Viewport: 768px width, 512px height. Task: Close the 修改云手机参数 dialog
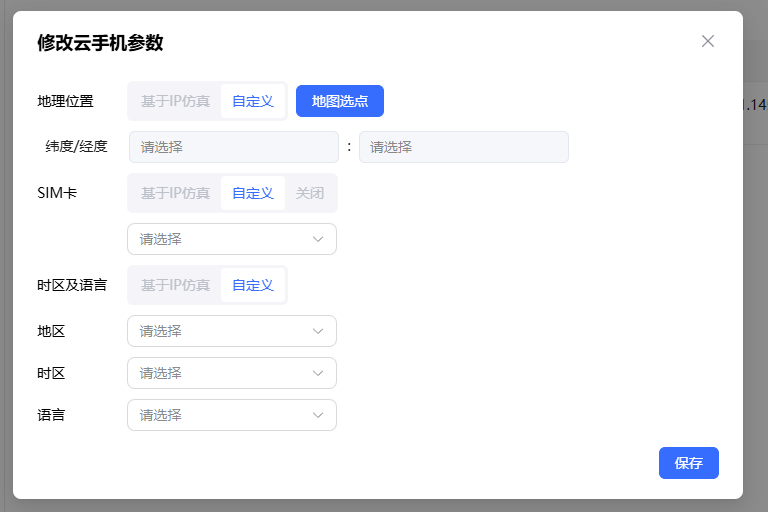708,41
